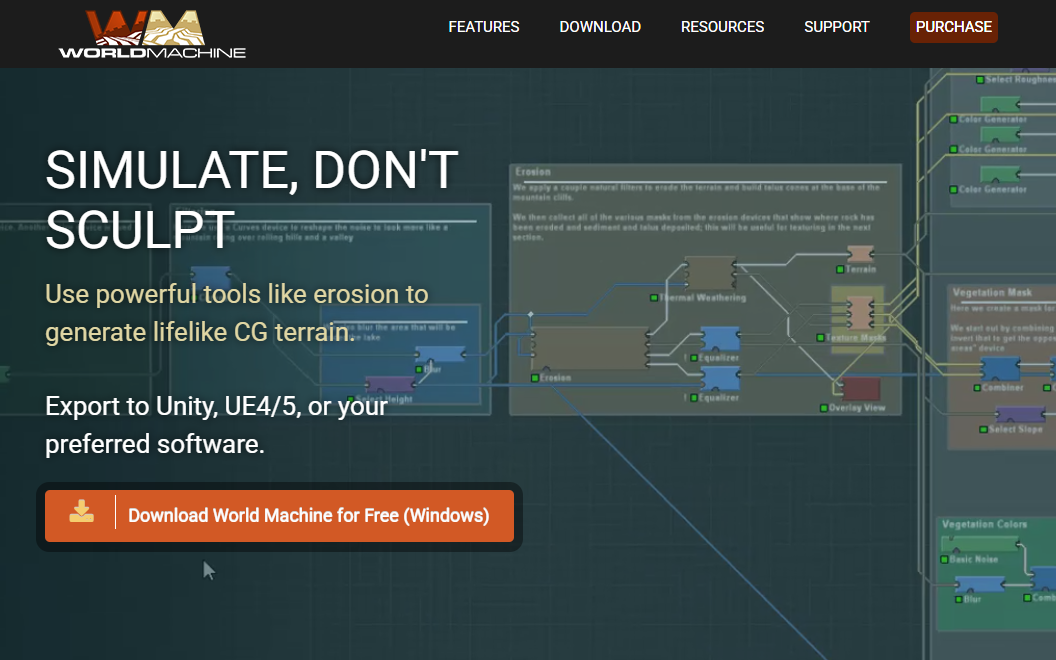Select the large Erosion device node

point(588,349)
